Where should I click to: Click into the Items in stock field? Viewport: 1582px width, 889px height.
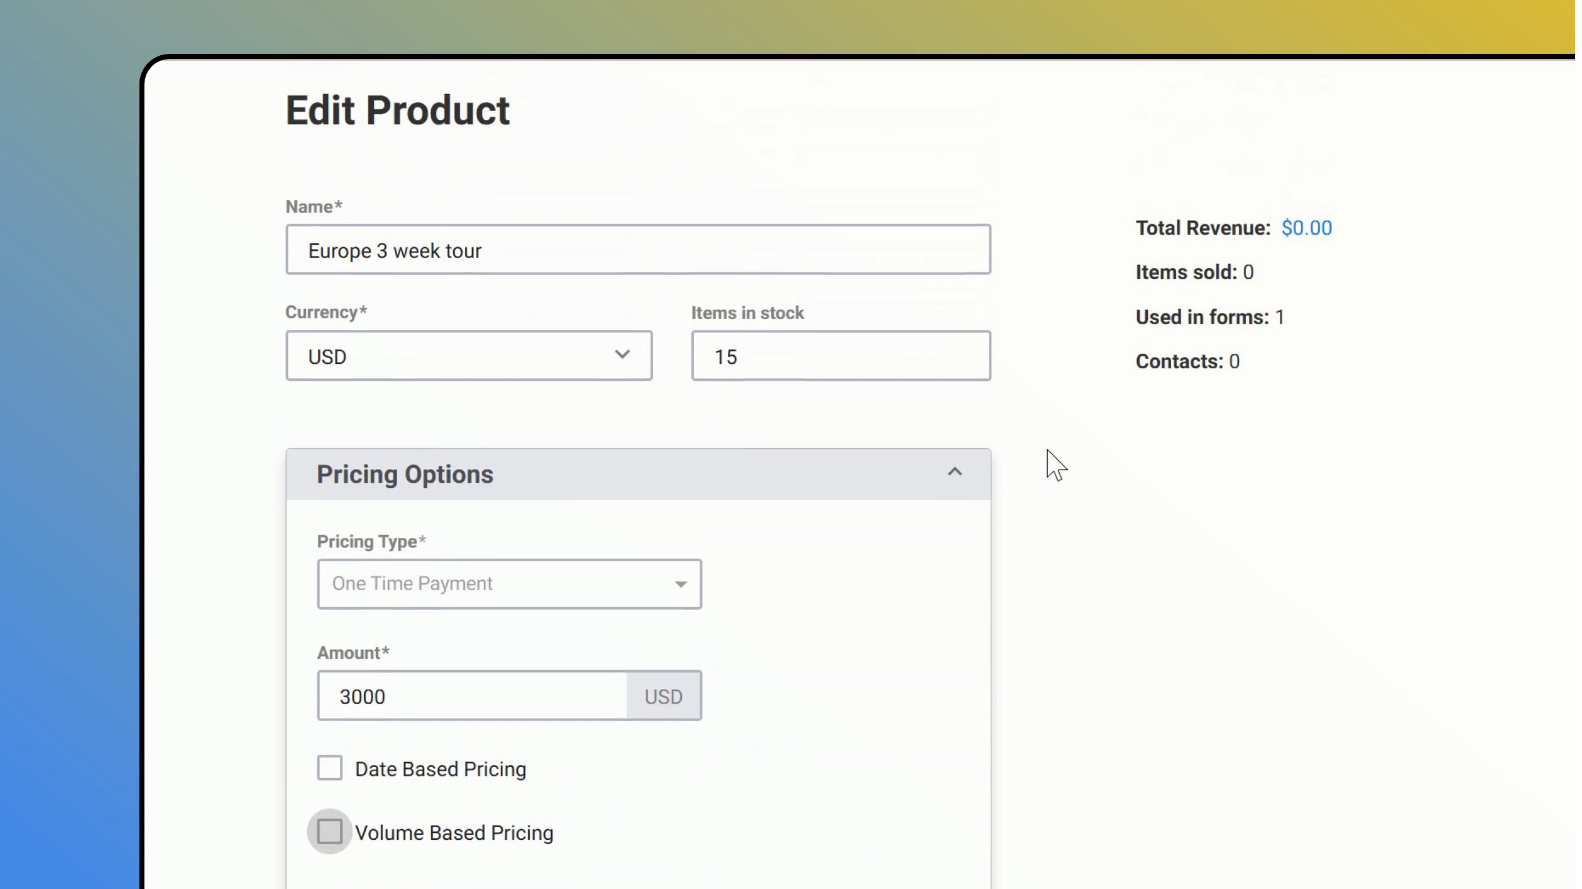coord(840,356)
